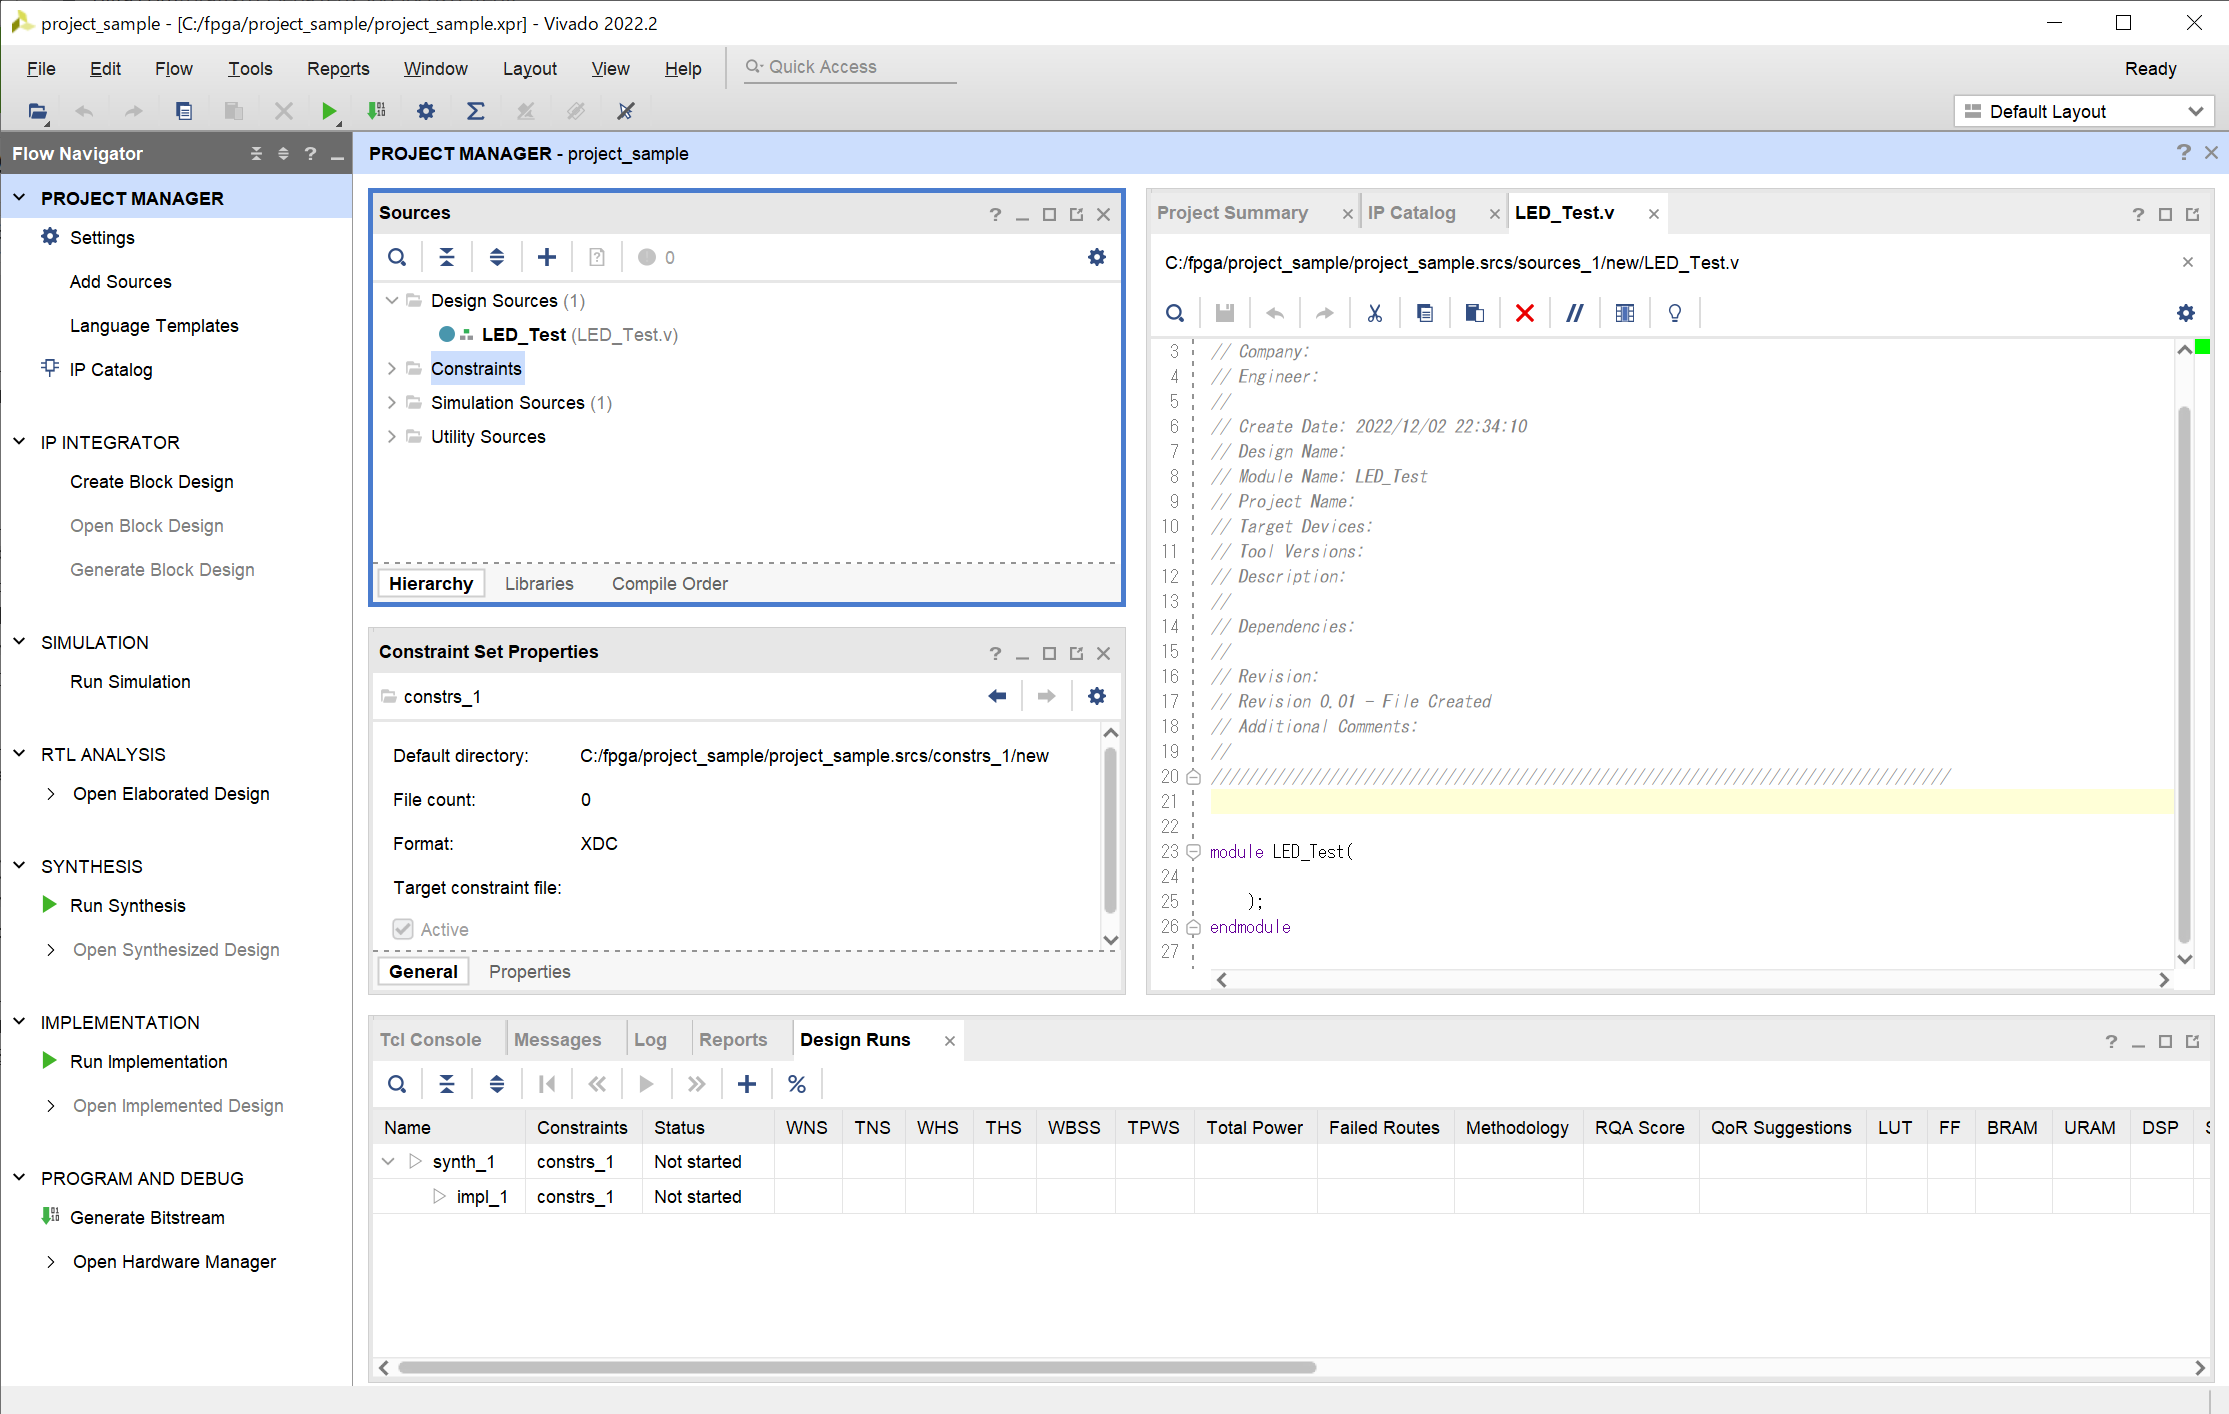The height and width of the screenshot is (1414, 2229).
Task: Toggle the Active checkbox
Action: tap(403, 929)
